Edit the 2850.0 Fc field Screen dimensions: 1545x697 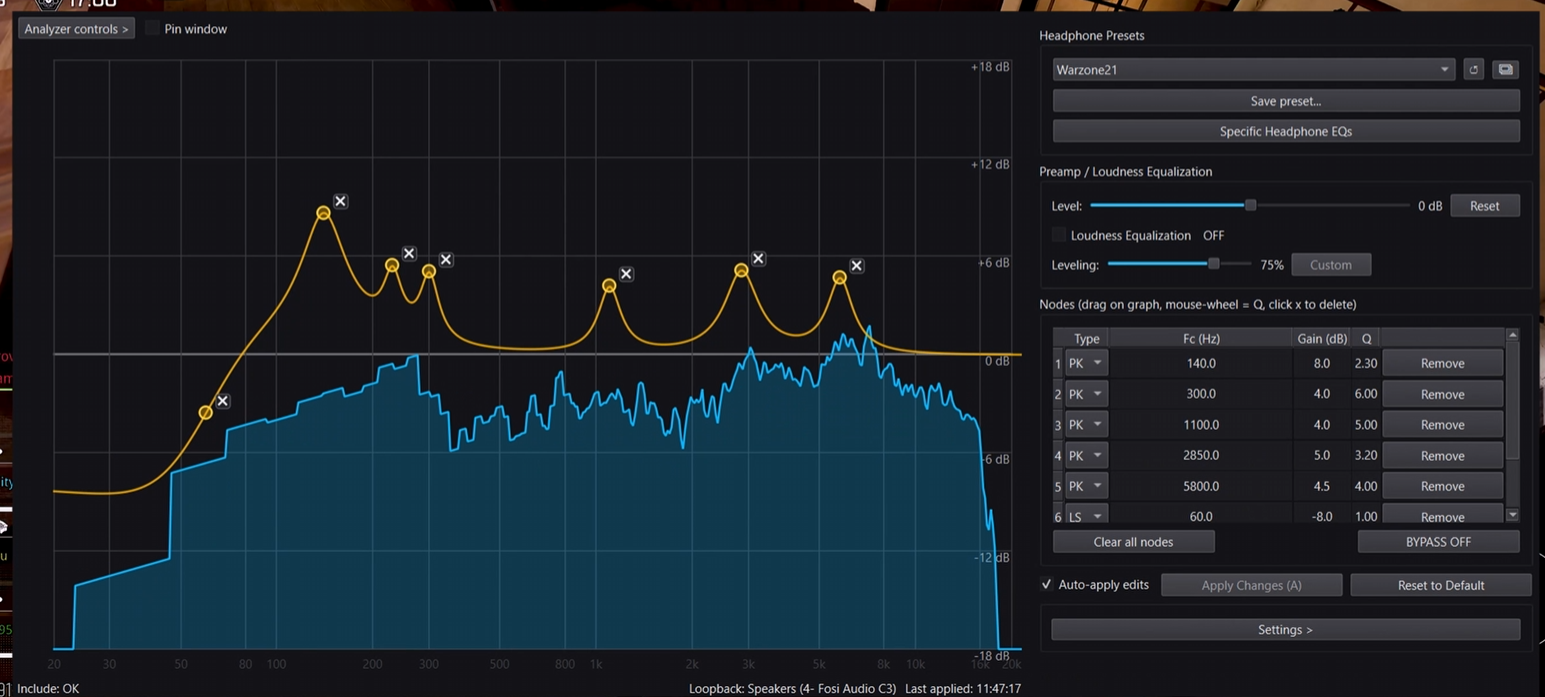pyautogui.click(x=1200, y=455)
